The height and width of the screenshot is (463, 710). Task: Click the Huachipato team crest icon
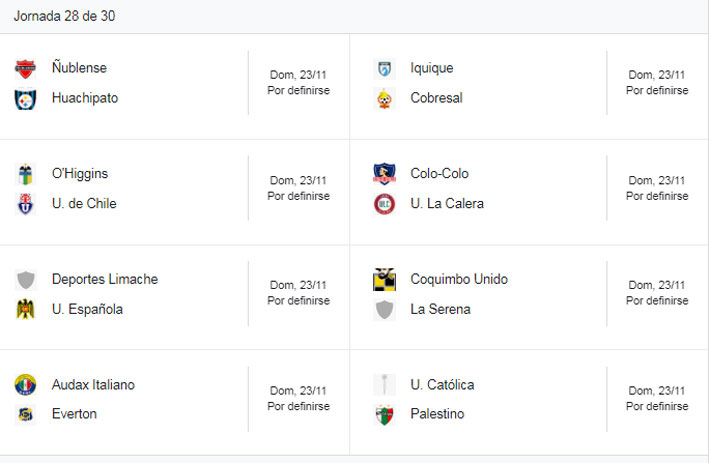tap(25, 99)
